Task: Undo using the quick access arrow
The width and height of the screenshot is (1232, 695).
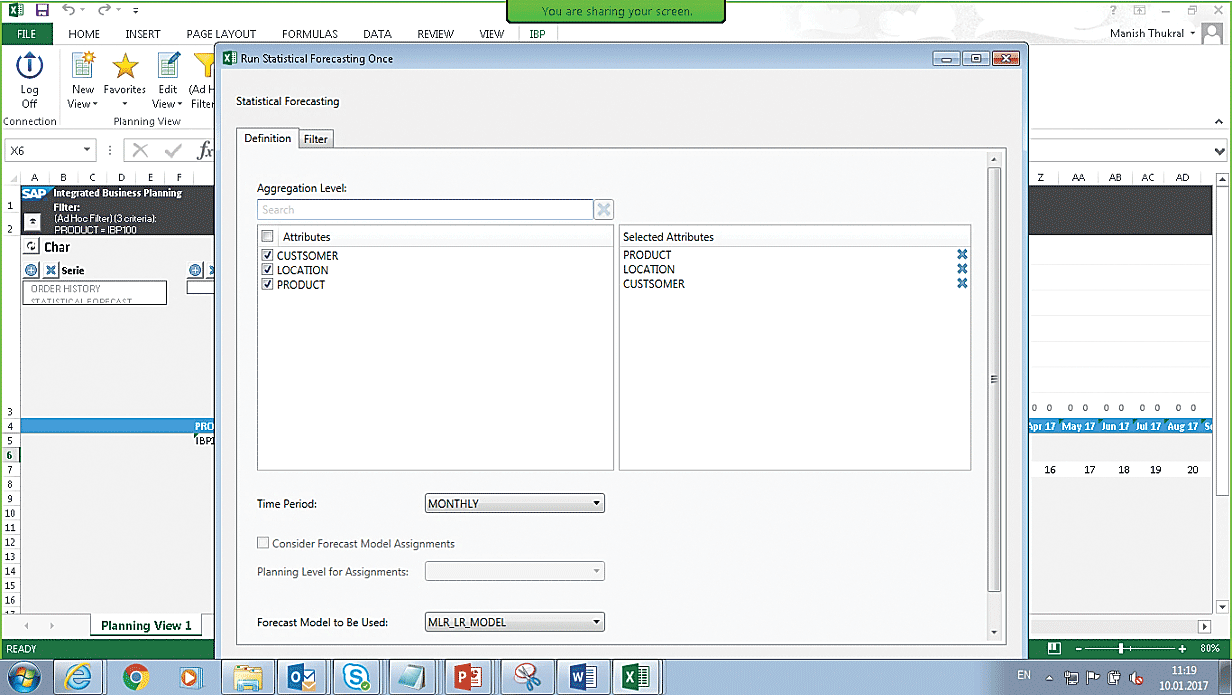Action: point(68,10)
